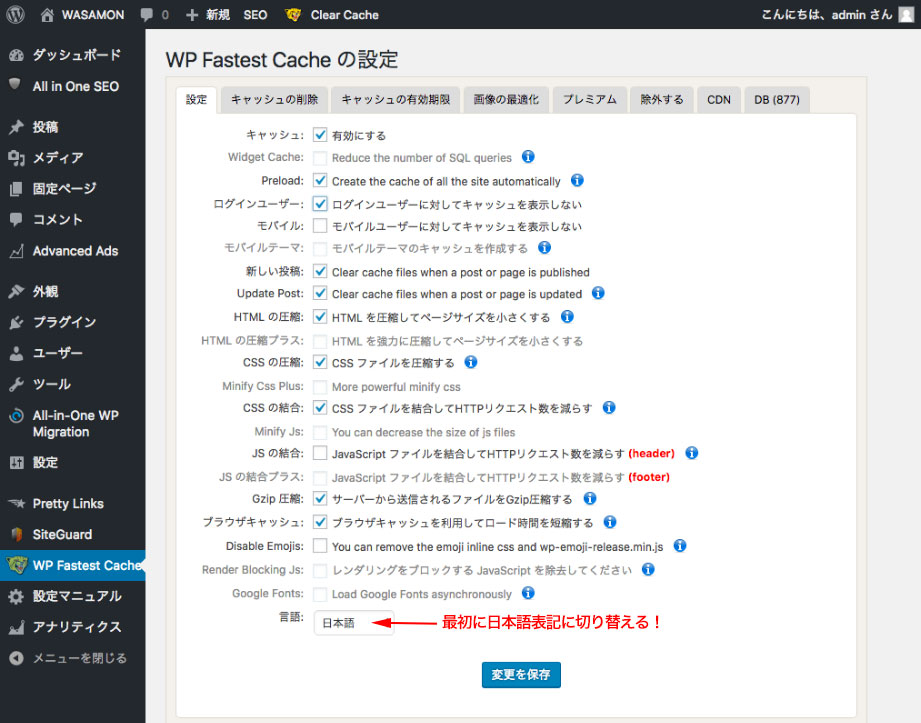Open the 除外する tab

tap(662, 100)
